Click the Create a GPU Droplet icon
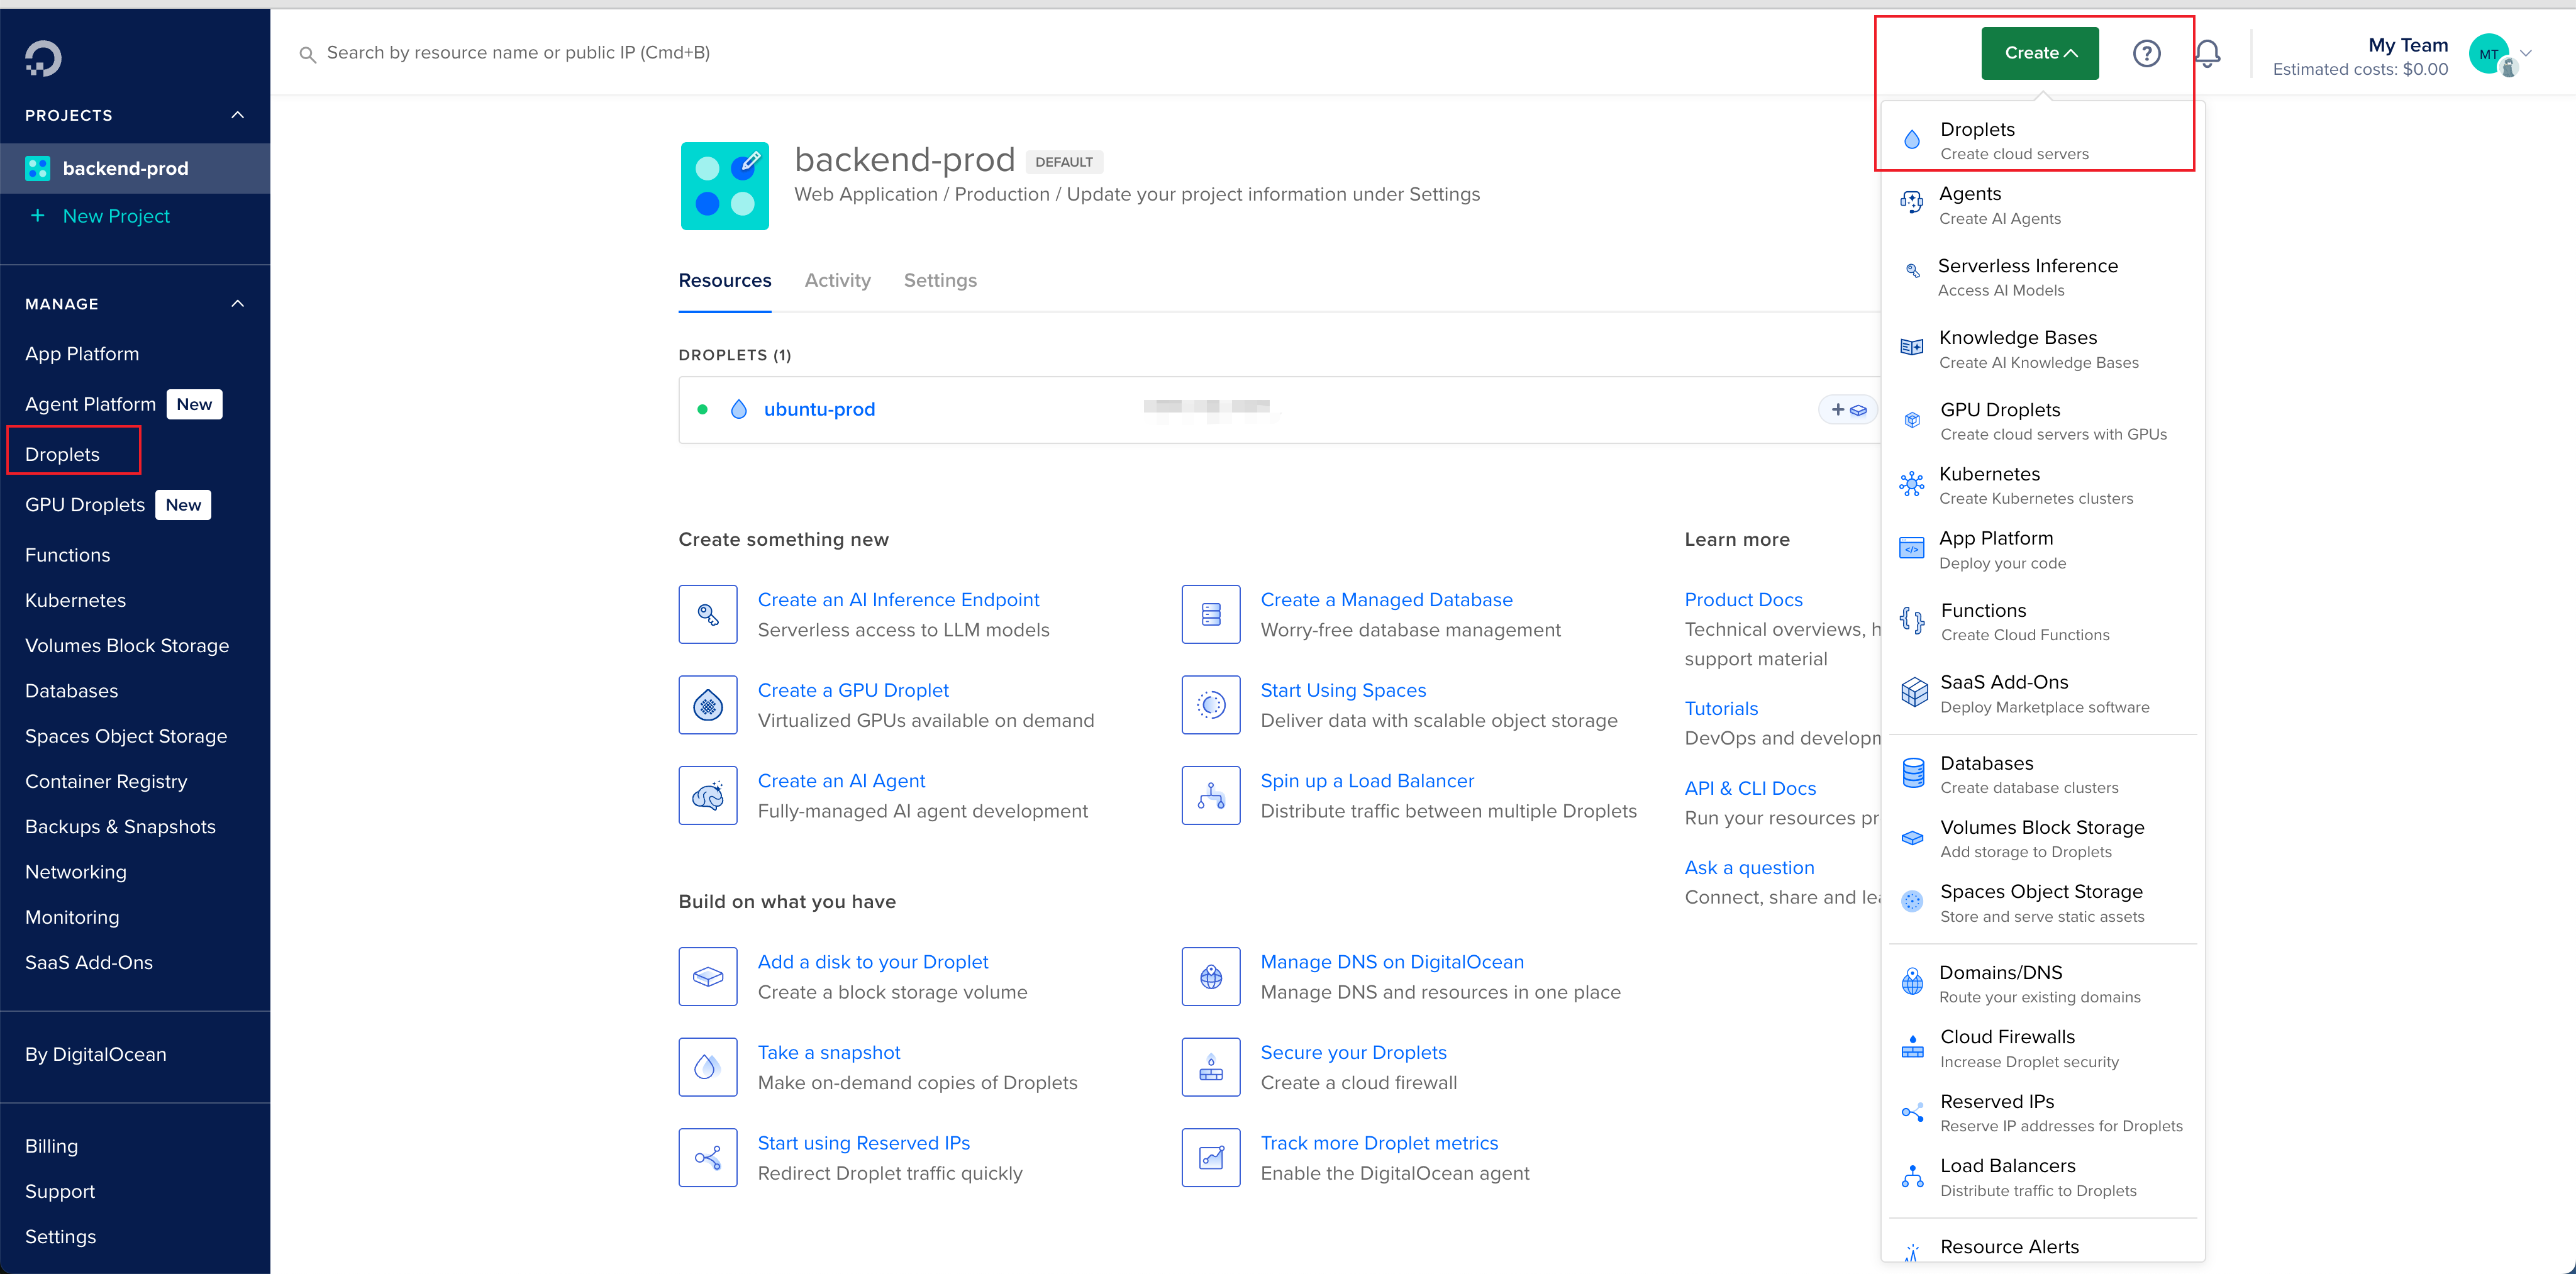This screenshot has width=2576, height=1274. point(707,705)
